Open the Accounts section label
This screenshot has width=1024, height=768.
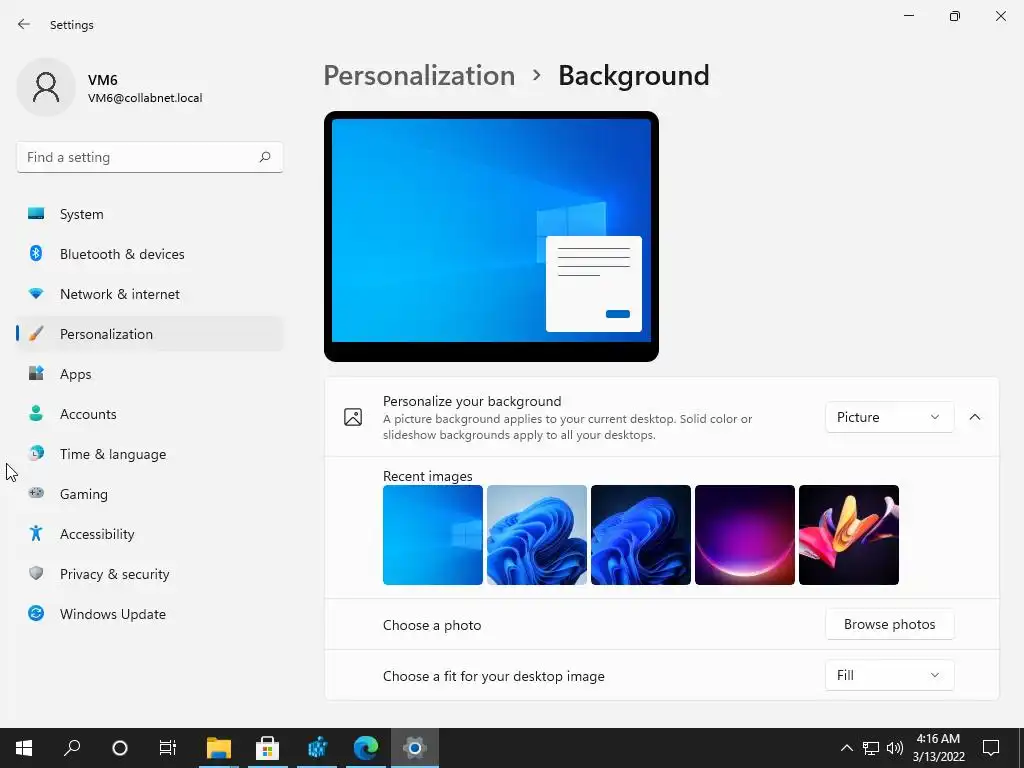pos(88,414)
